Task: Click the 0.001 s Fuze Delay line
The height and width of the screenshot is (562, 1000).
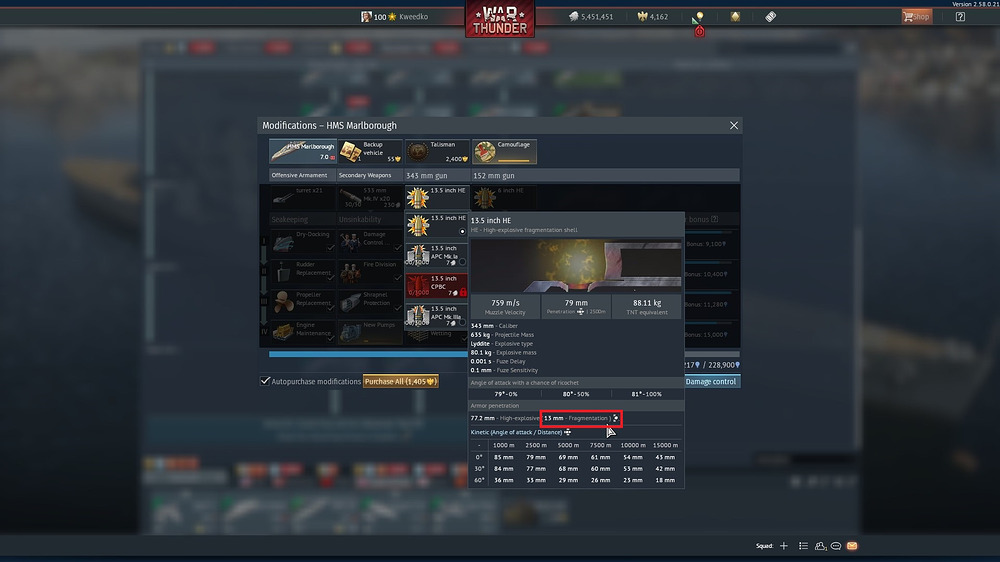Action: click(497, 362)
